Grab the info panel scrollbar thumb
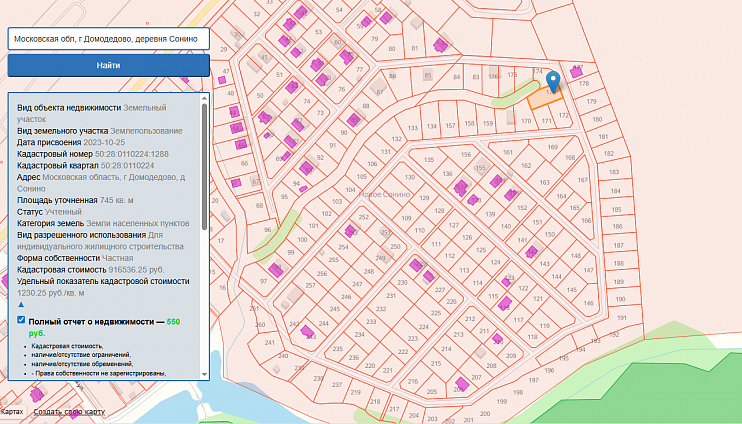The width and height of the screenshot is (742, 424). [x=204, y=167]
